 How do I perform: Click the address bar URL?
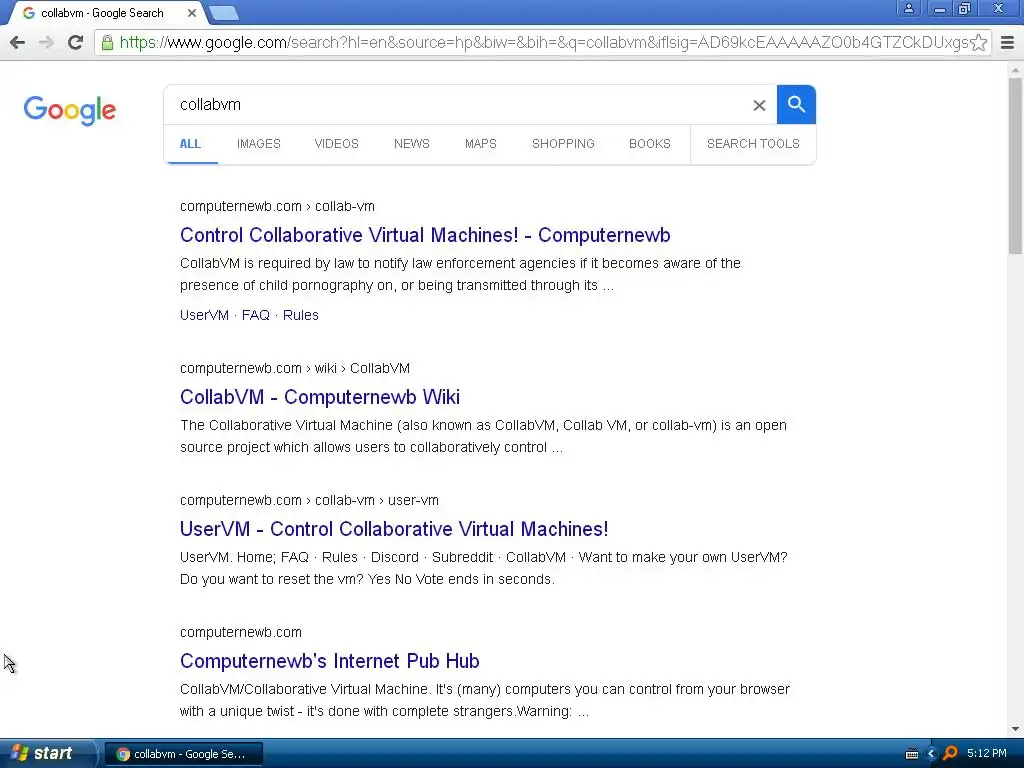[x=543, y=43]
